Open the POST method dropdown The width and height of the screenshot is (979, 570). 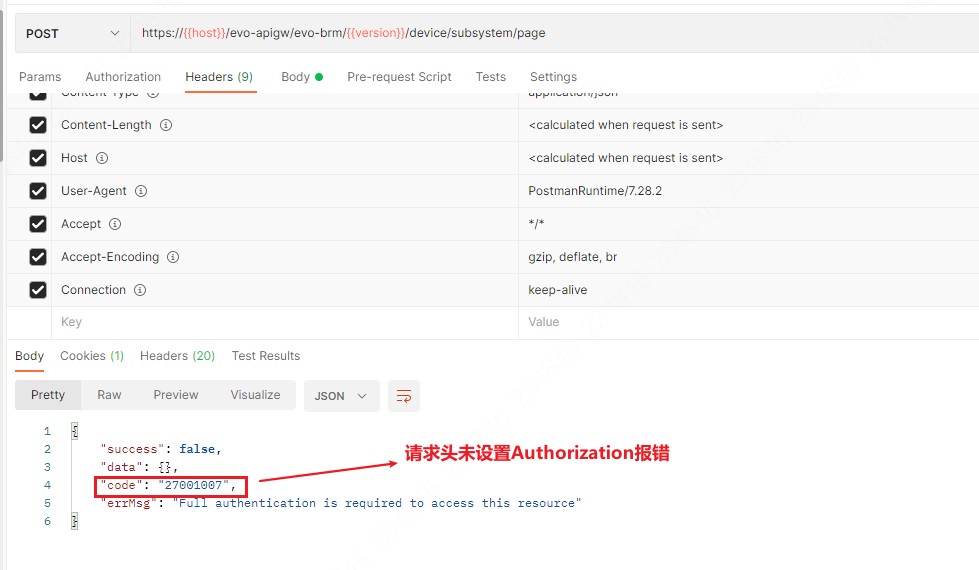tap(72, 33)
